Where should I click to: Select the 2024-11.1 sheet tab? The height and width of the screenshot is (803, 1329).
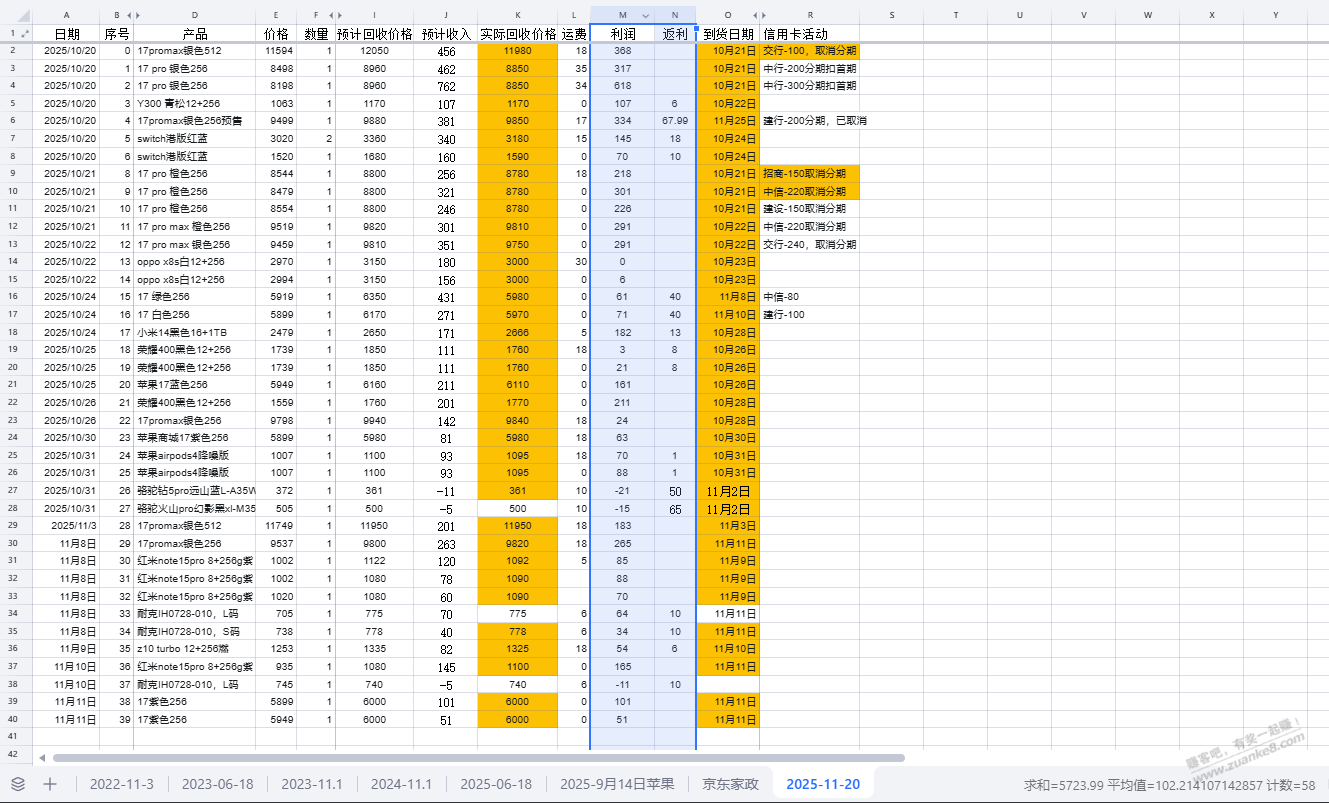[x=401, y=784]
